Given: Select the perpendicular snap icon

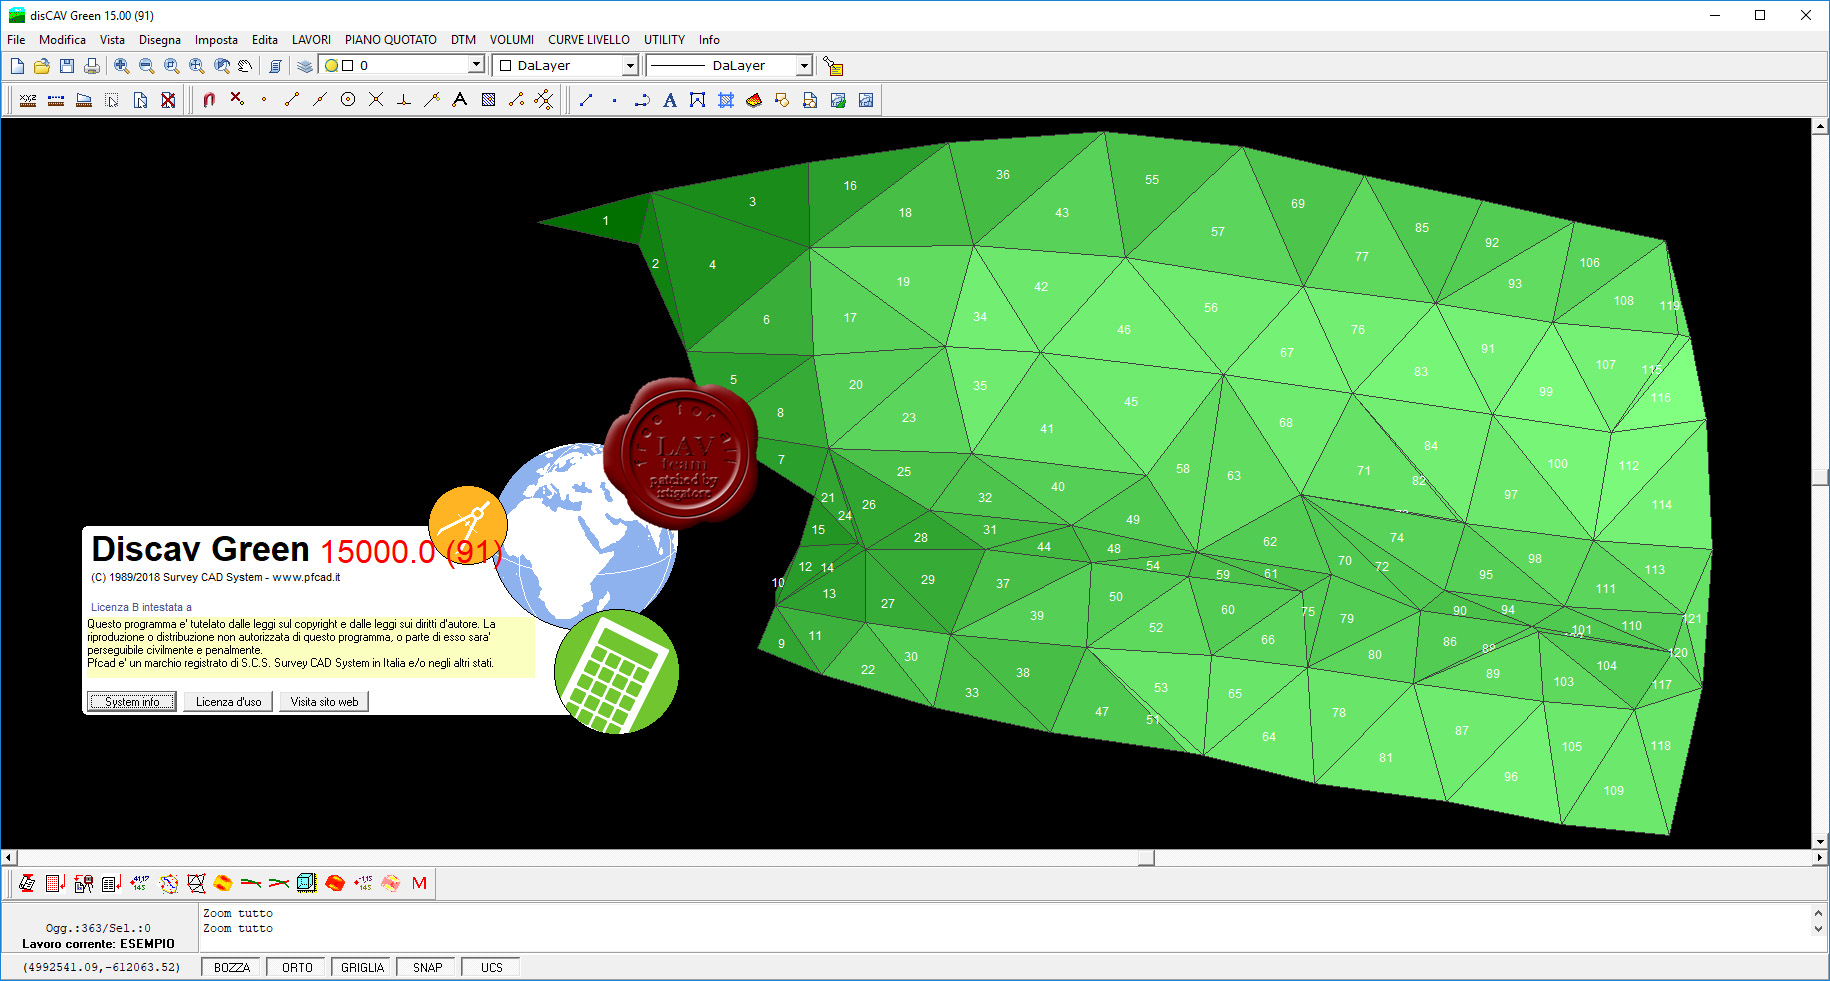Looking at the screenshot, I should coord(404,100).
